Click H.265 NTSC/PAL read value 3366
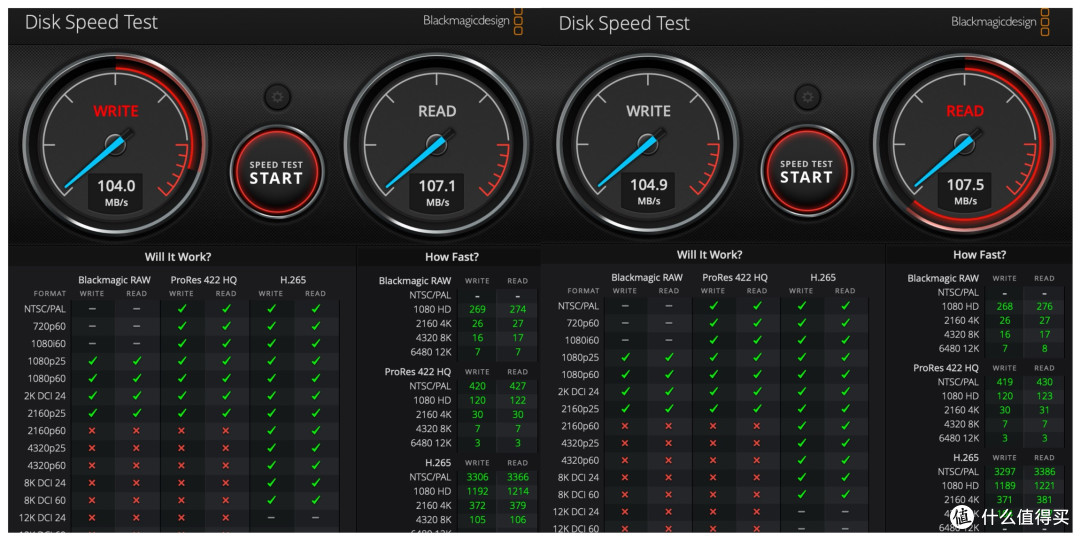 pyautogui.click(x=517, y=477)
